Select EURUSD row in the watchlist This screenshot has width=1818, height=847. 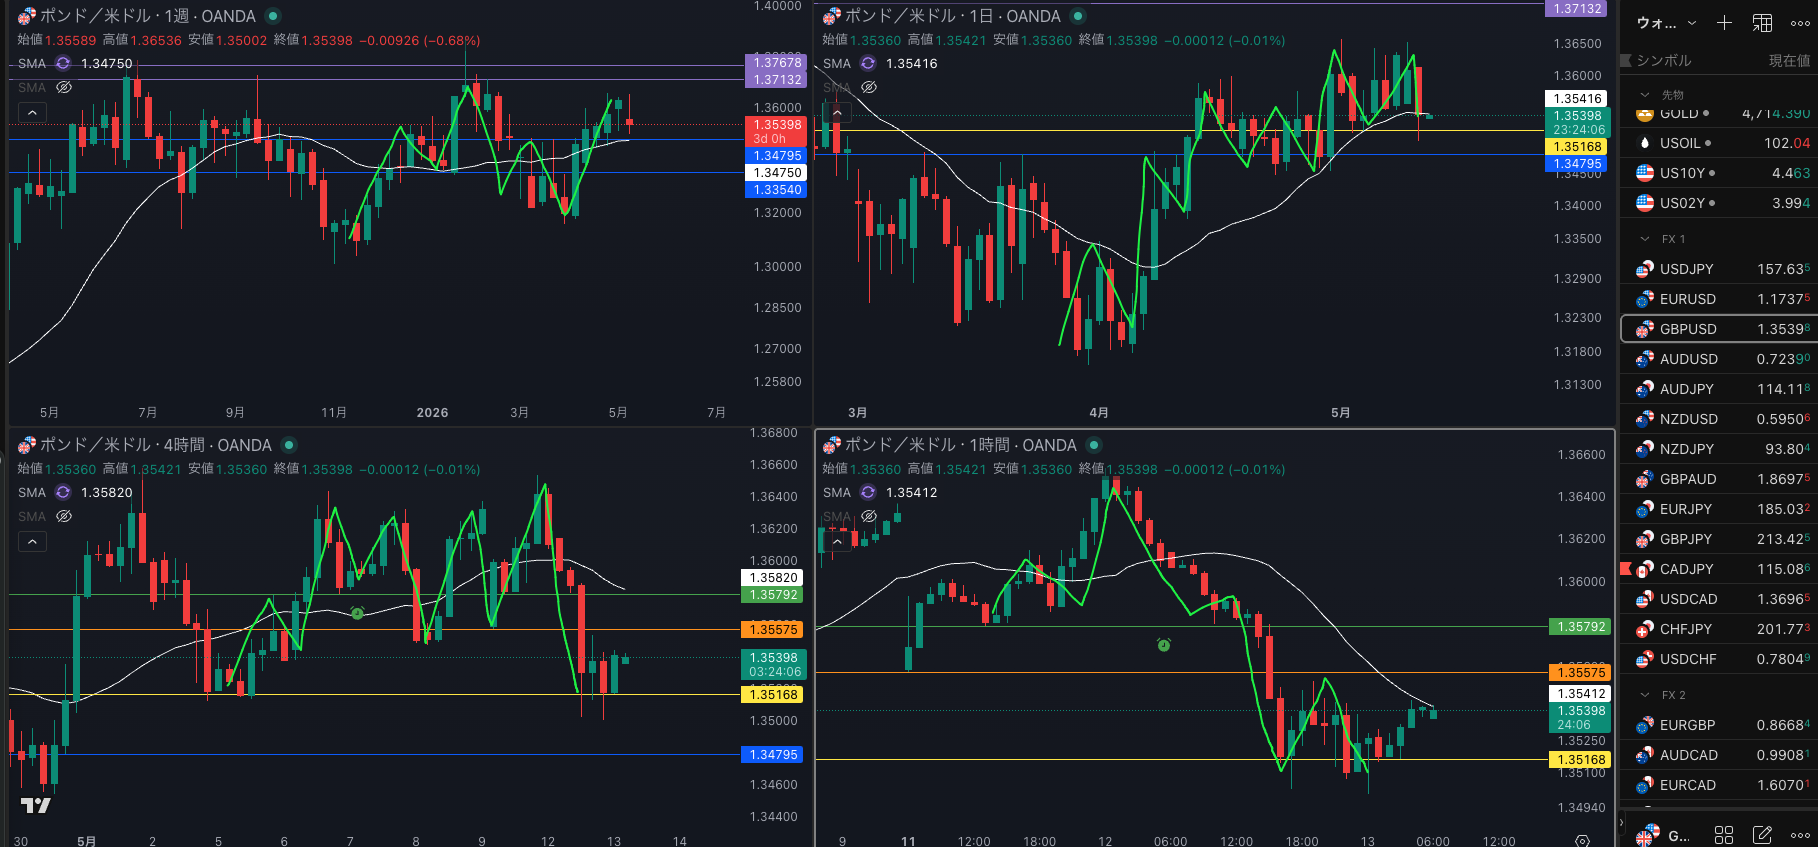coord(1719,299)
